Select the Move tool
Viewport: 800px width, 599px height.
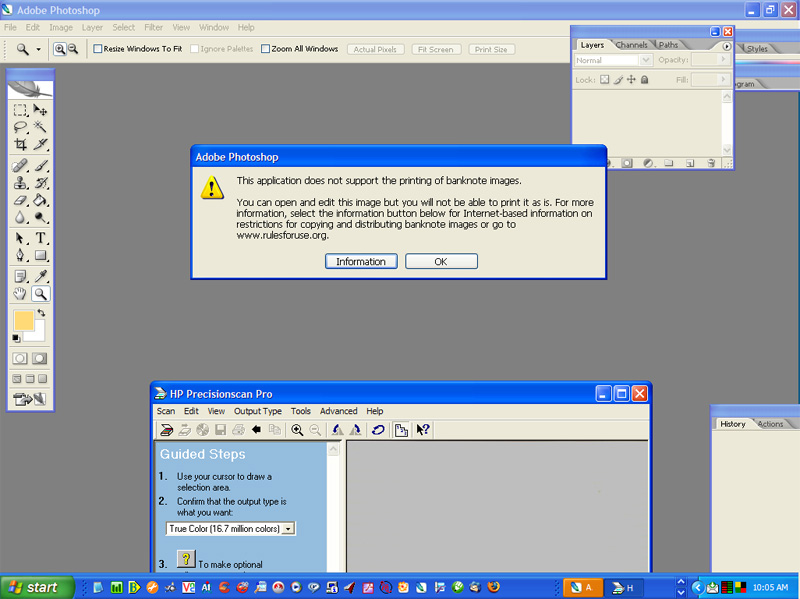click(x=40, y=110)
